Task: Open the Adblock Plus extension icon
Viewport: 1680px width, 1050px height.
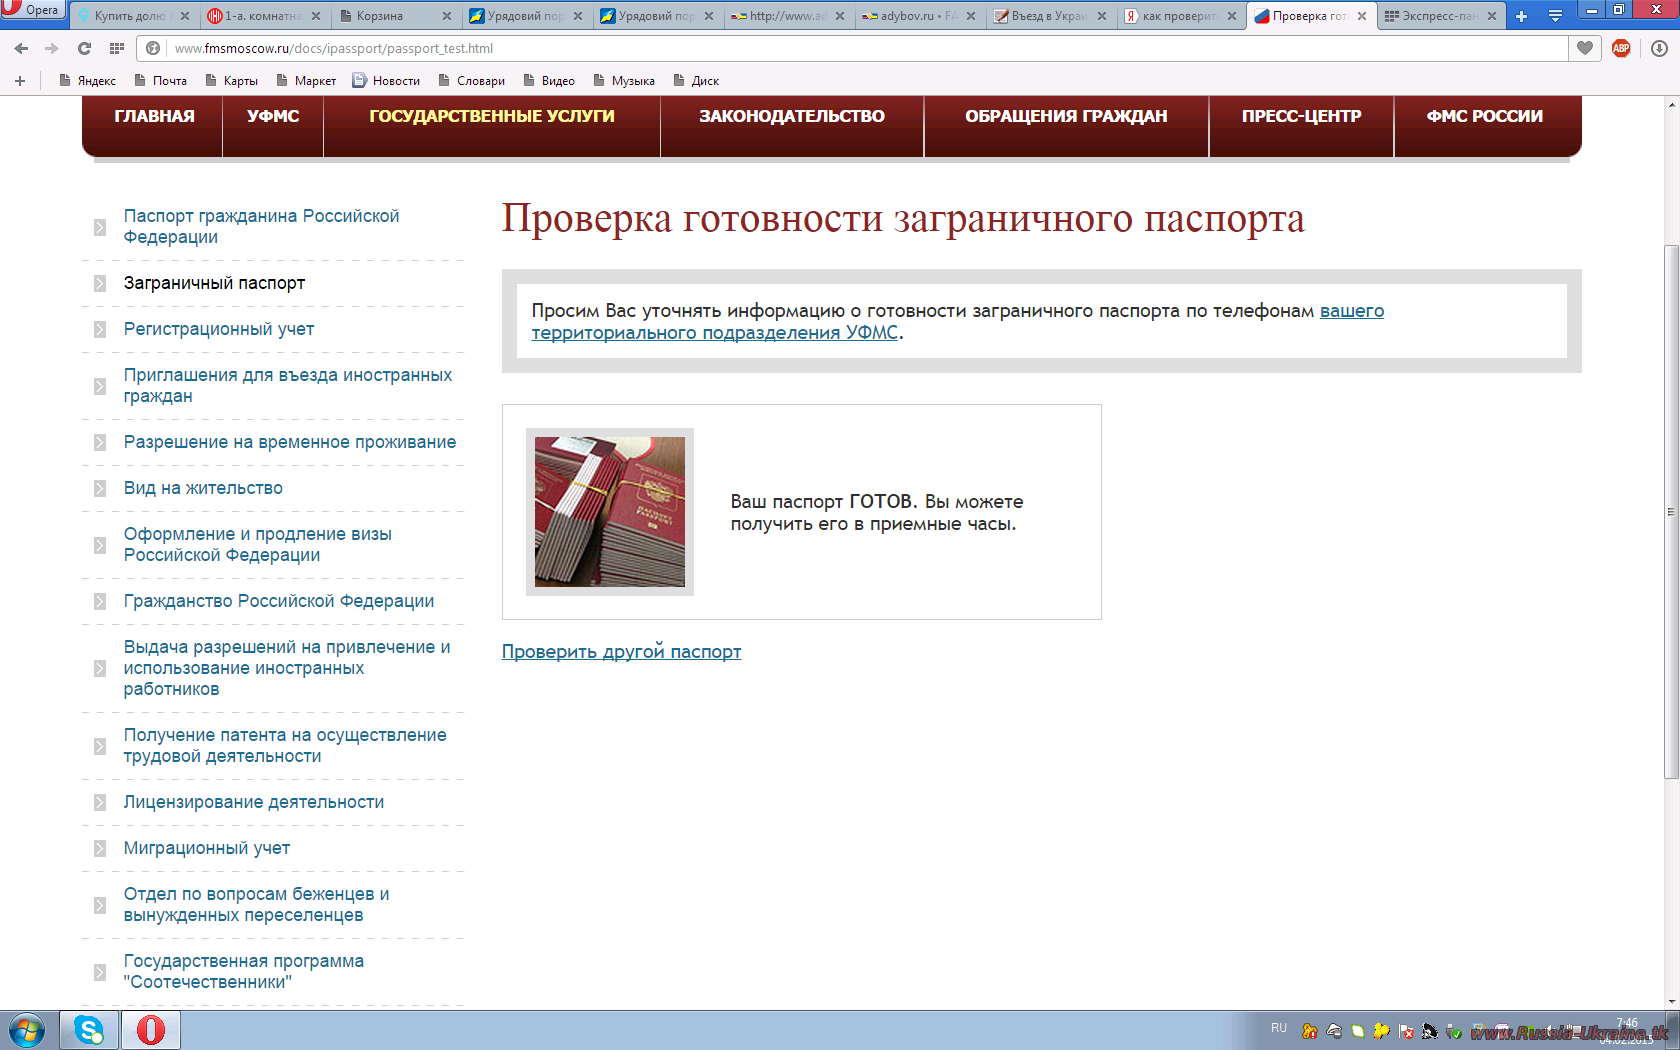Action: click(x=1621, y=48)
